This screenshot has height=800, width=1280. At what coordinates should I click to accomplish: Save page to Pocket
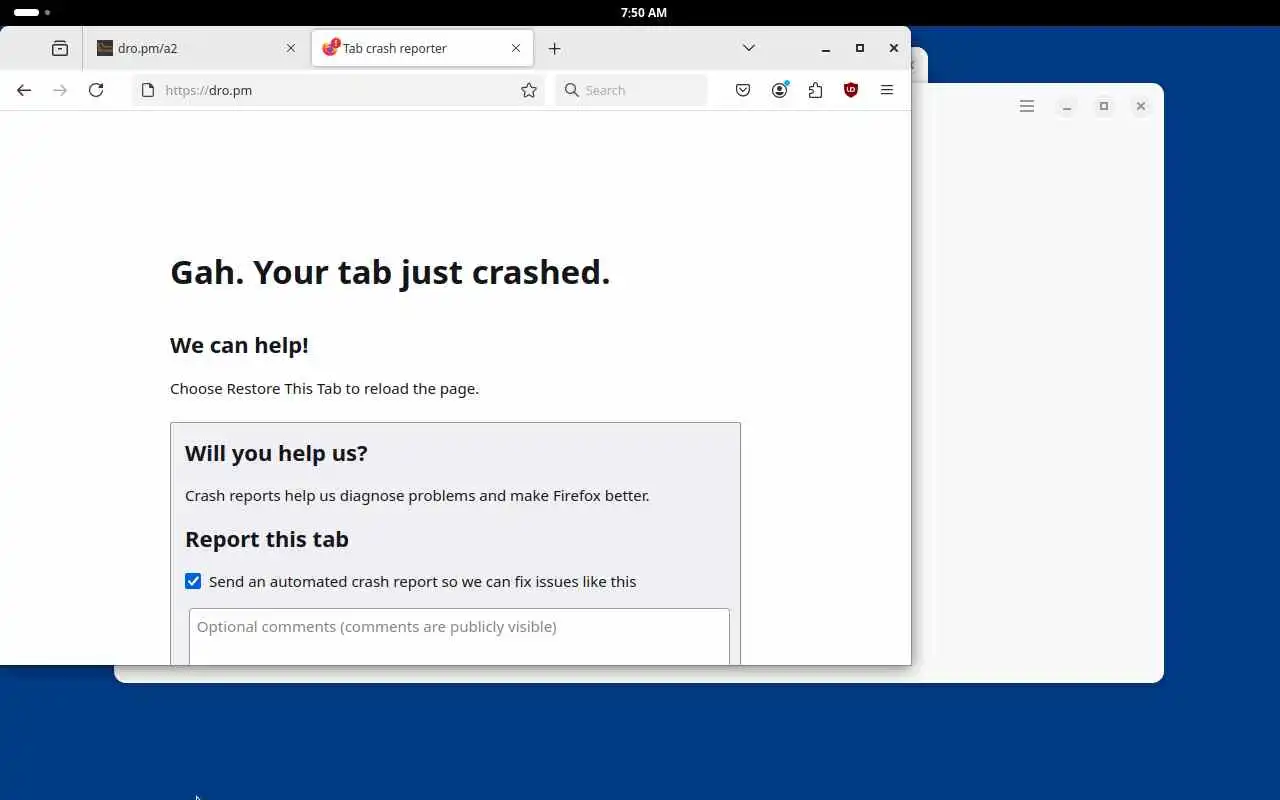click(x=743, y=90)
